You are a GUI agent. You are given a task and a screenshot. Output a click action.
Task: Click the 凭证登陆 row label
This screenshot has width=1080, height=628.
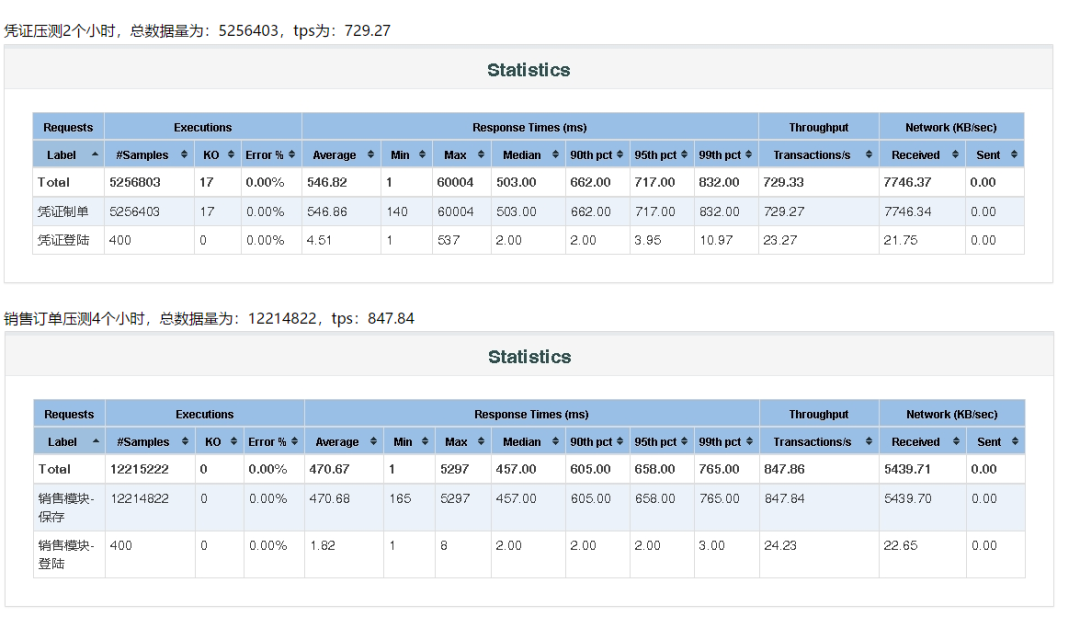pyautogui.click(x=63, y=240)
